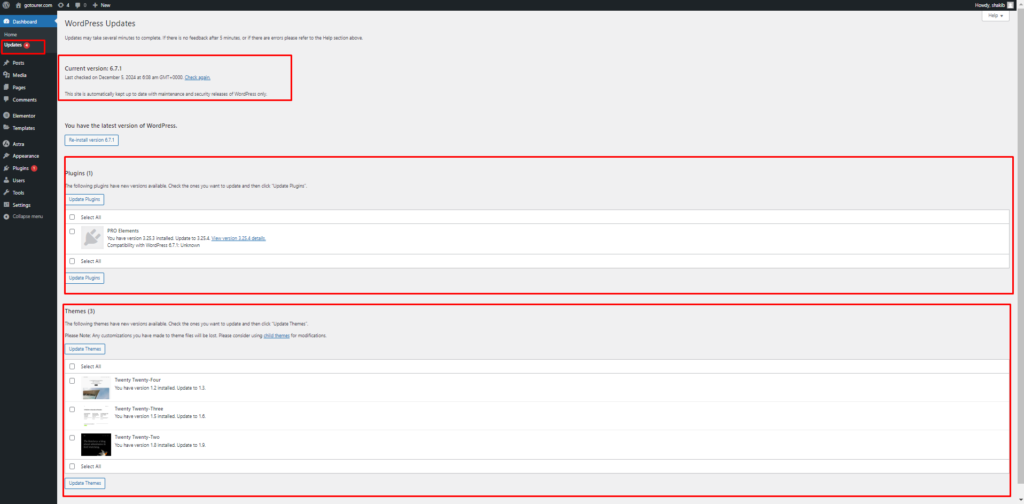Open the updates indicator showing 4 in admin bar
Image resolution: width=1024 pixels, height=504 pixels.
click(x=63, y=5)
